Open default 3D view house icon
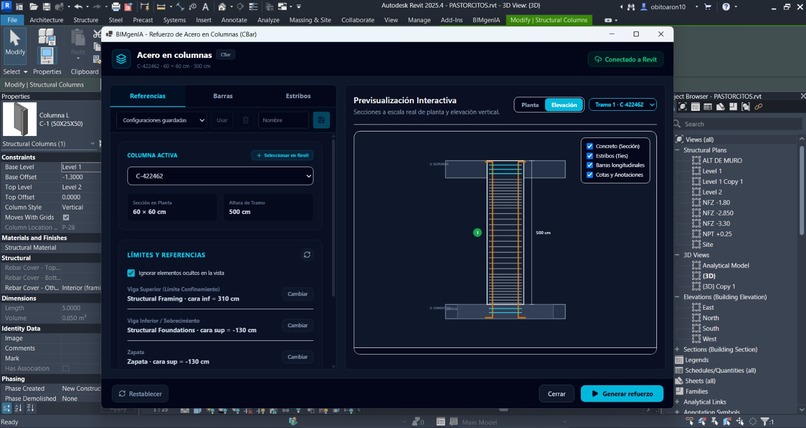The width and height of the screenshot is (806, 428). 222,7
